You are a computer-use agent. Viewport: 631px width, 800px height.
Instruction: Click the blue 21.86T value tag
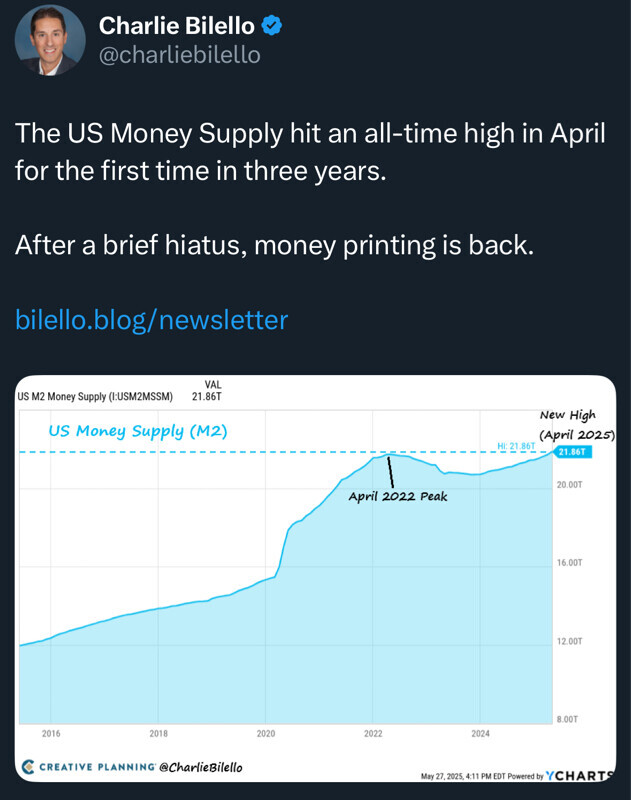click(x=570, y=452)
